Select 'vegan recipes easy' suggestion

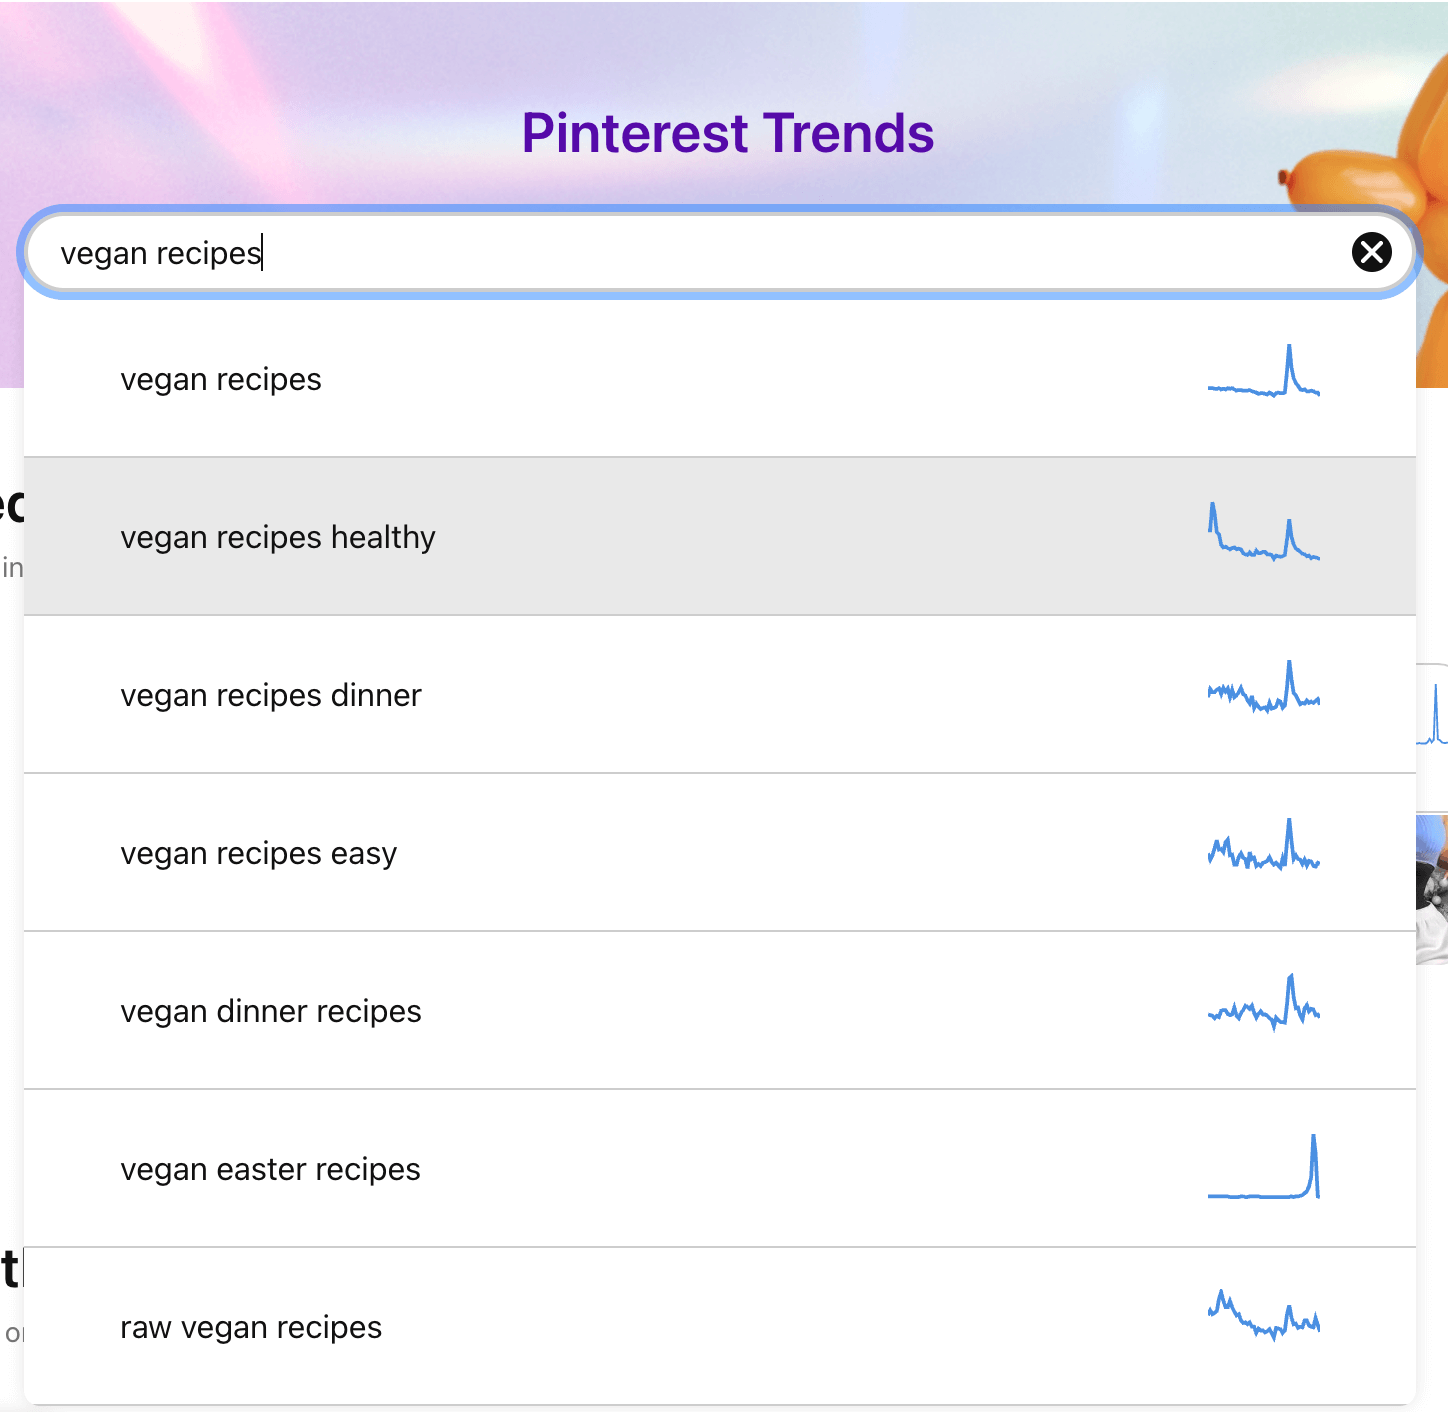point(259,854)
